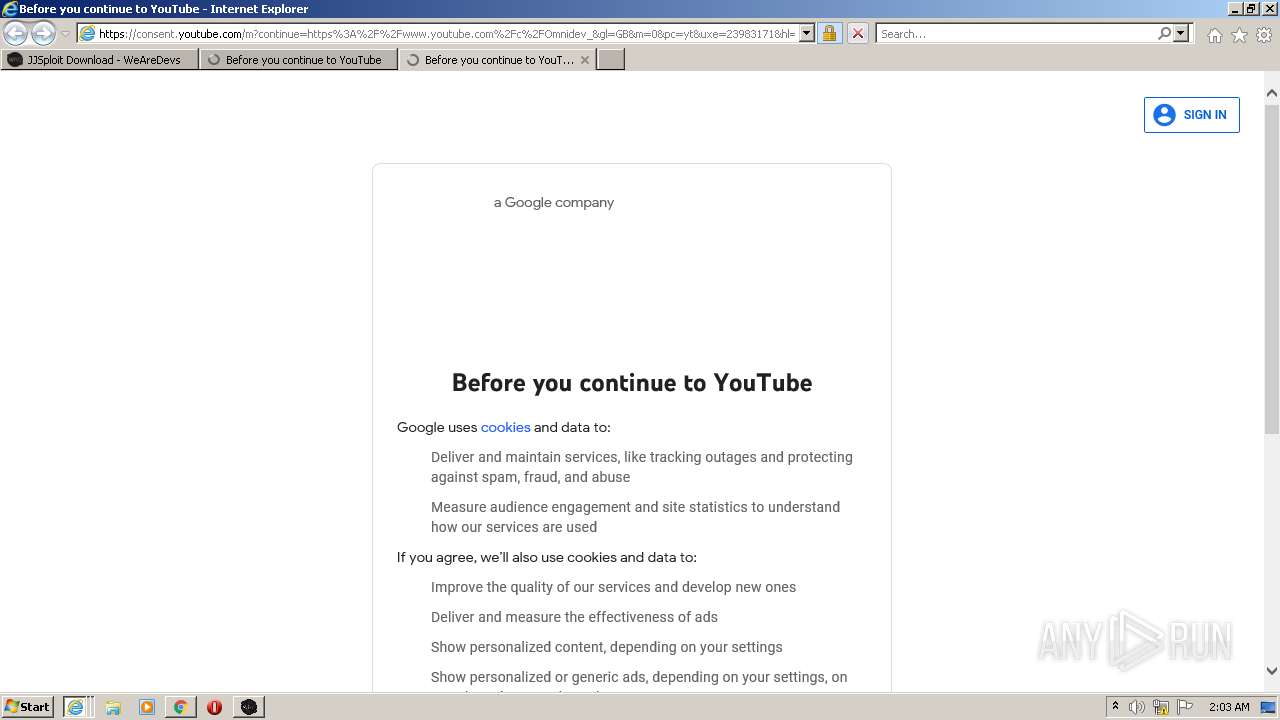1280x720 pixels.
Task: Click 'Improve the quality of our services' line
Action: [613, 587]
